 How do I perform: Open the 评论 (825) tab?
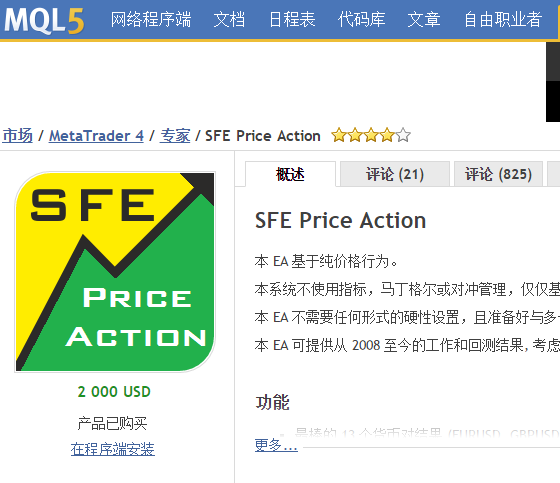[x=498, y=174]
